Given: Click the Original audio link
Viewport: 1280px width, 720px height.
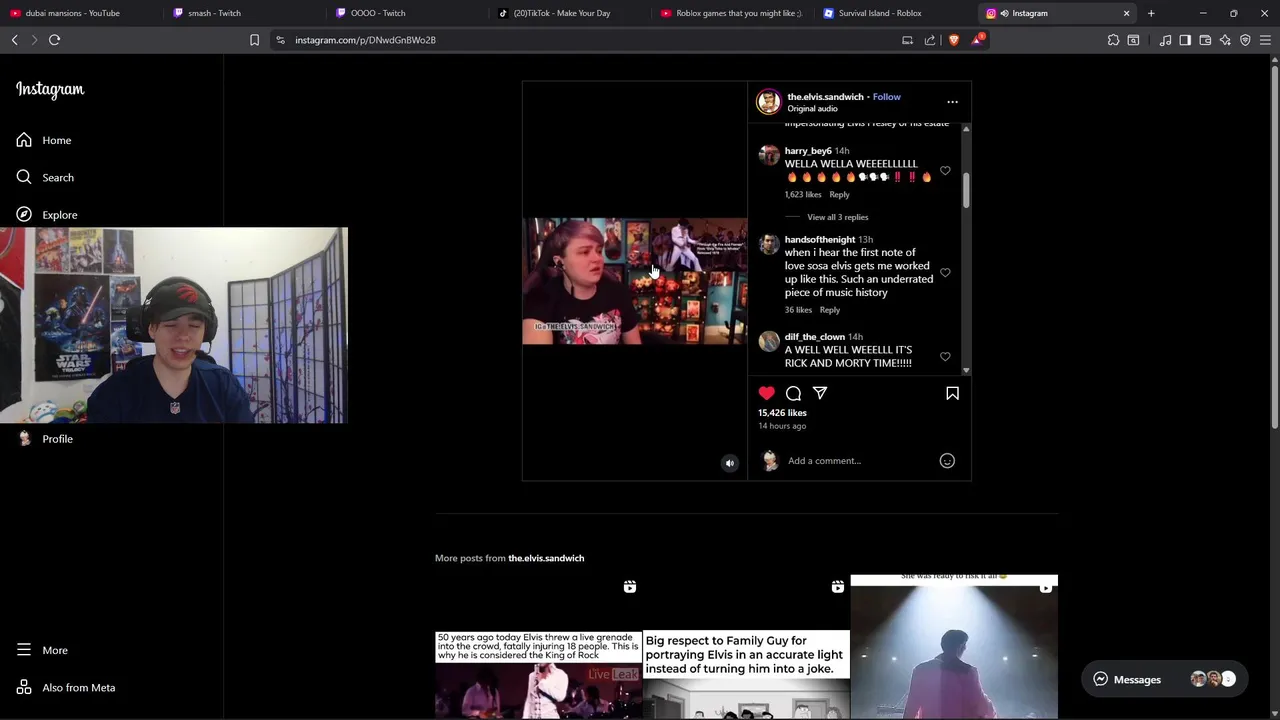Looking at the screenshot, I should pyautogui.click(x=812, y=109).
